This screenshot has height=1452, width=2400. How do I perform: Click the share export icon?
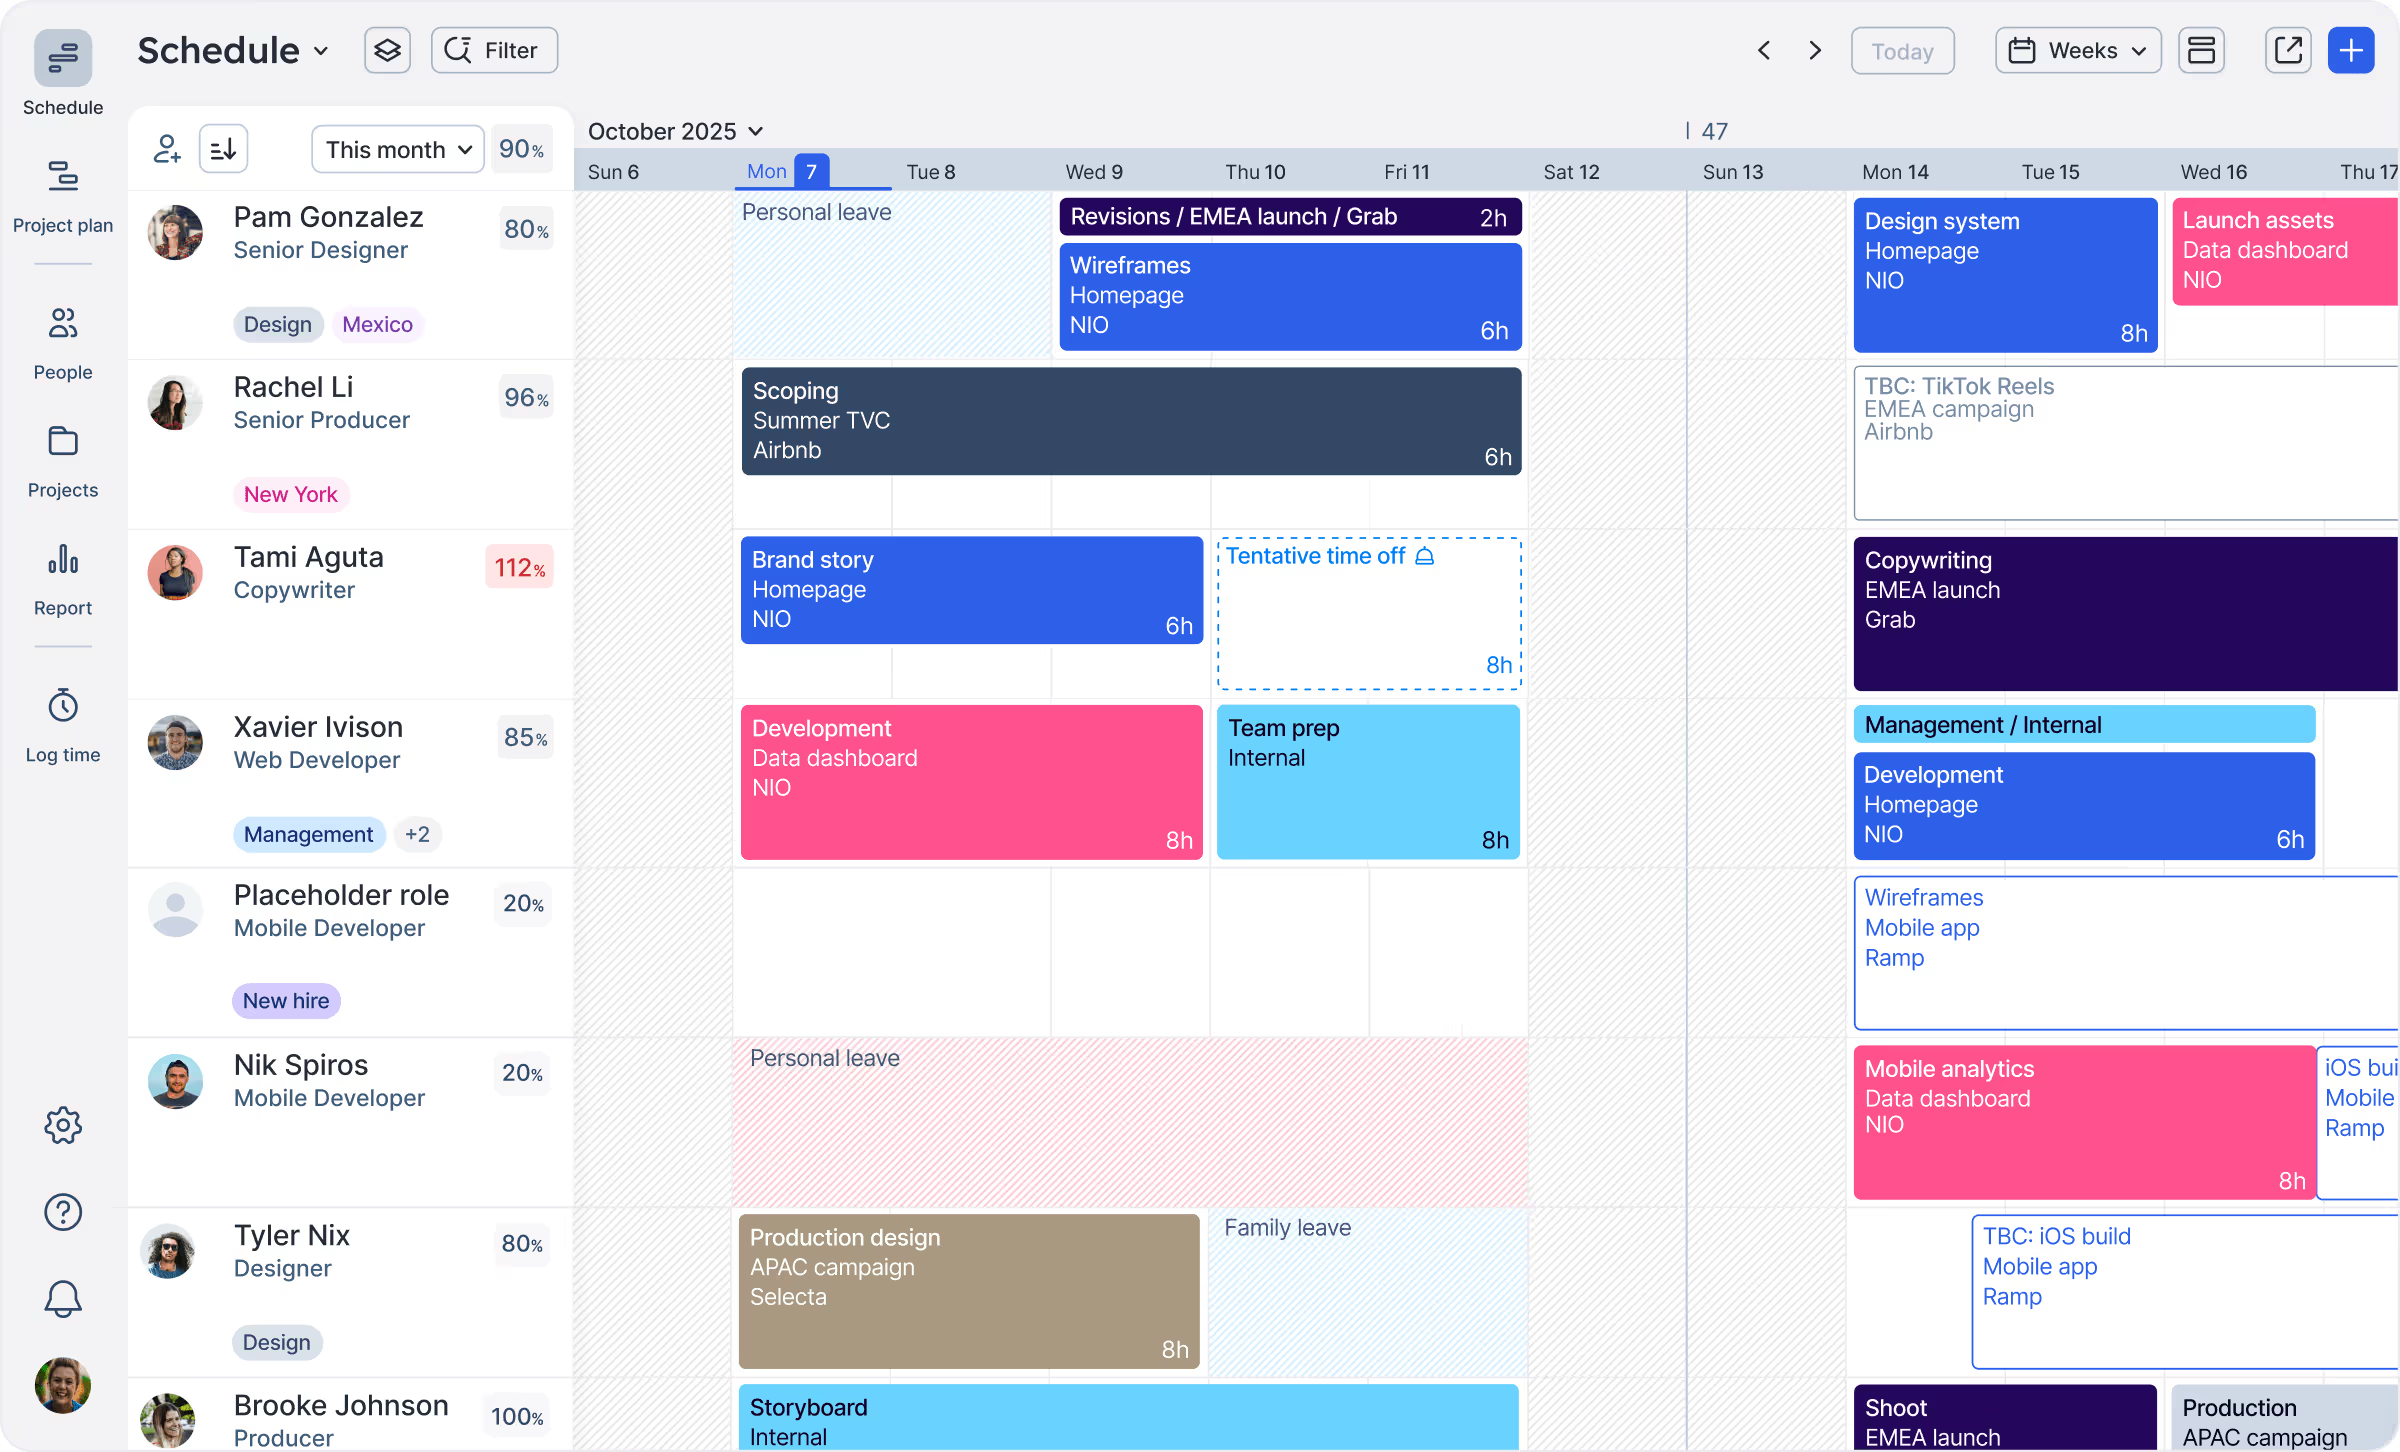(2288, 50)
